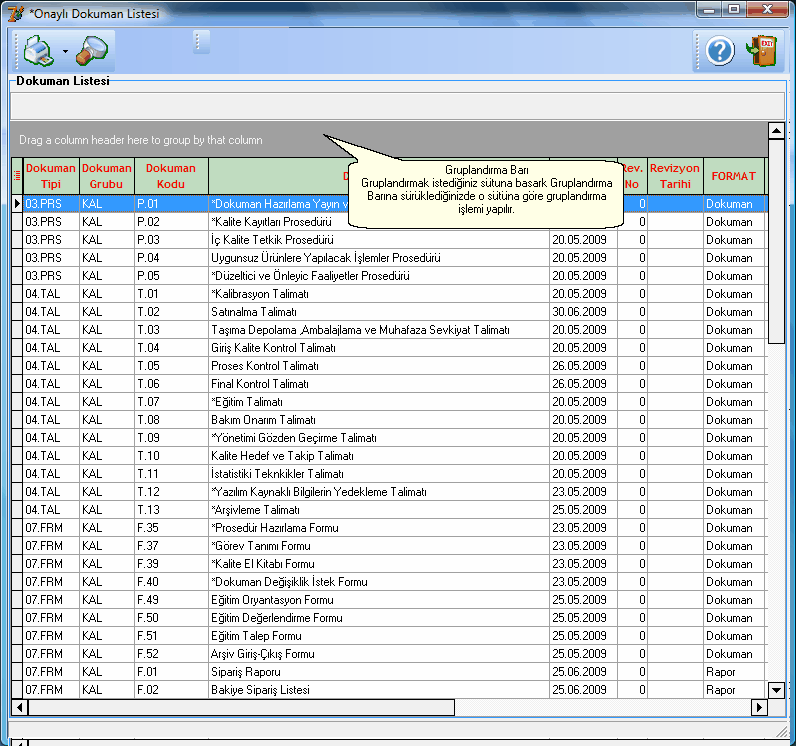The image size is (796, 746).
Task: Select '*Kalite El Kitabı Formu' row
Action: pos(389,564)
